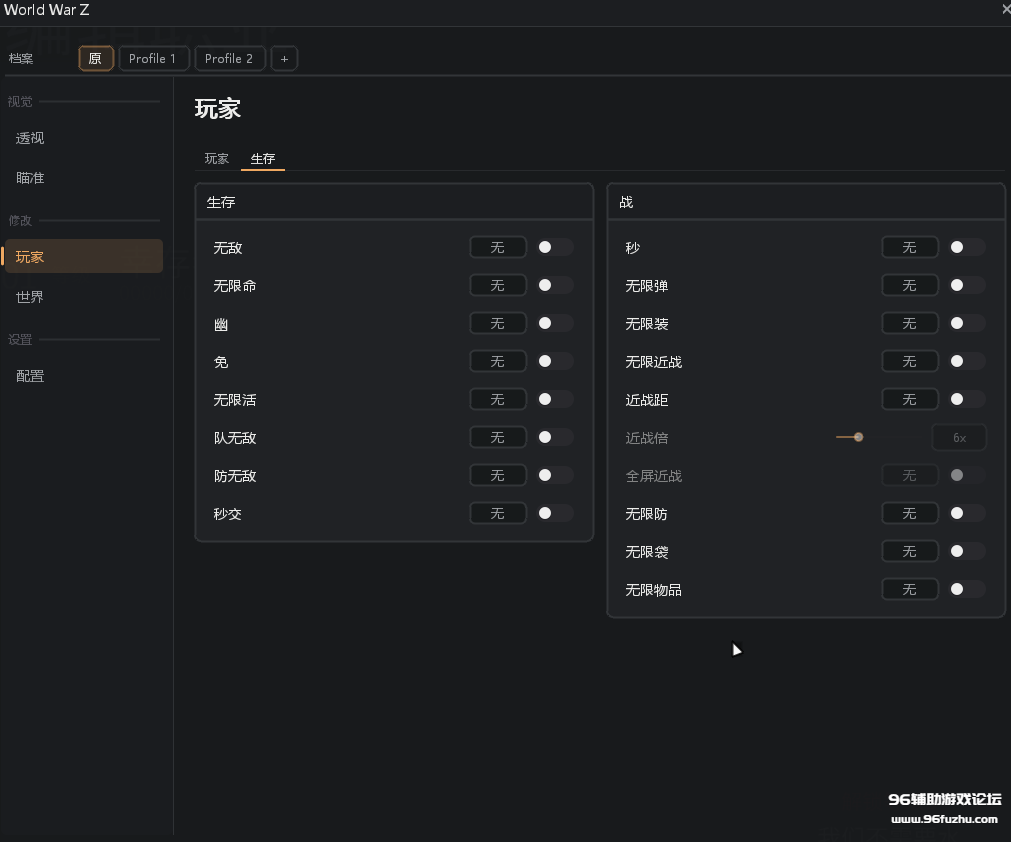Viewport: 1011px width, 842px height.
Task: Set hotkey for 无限命
Action: coord(498,285)
